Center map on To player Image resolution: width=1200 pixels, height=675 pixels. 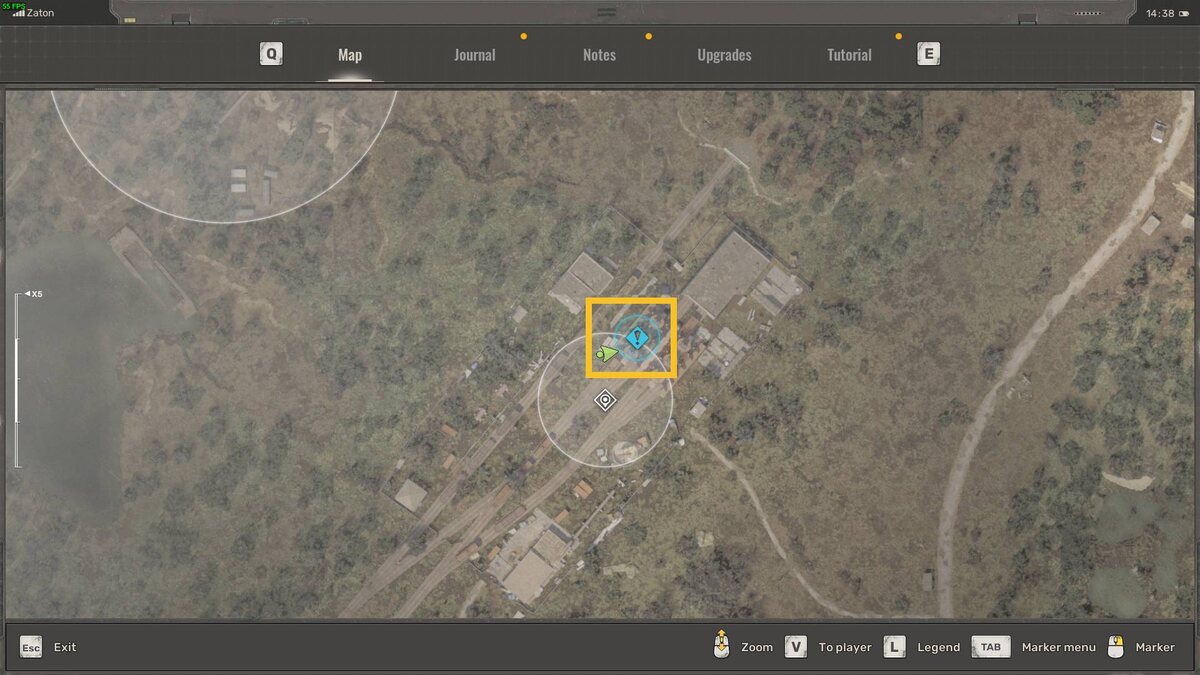pos(845,647)
